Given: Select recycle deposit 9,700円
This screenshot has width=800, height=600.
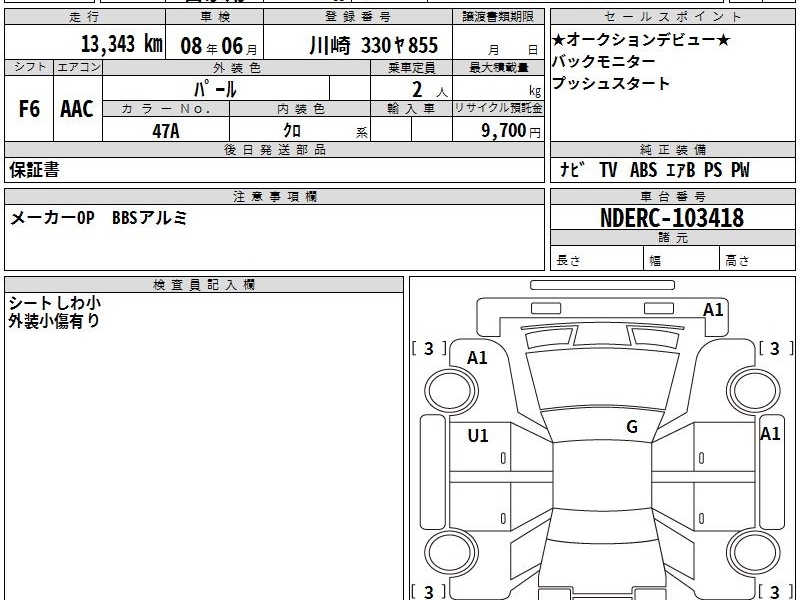Looking at the screenshot, I should 511,131.
